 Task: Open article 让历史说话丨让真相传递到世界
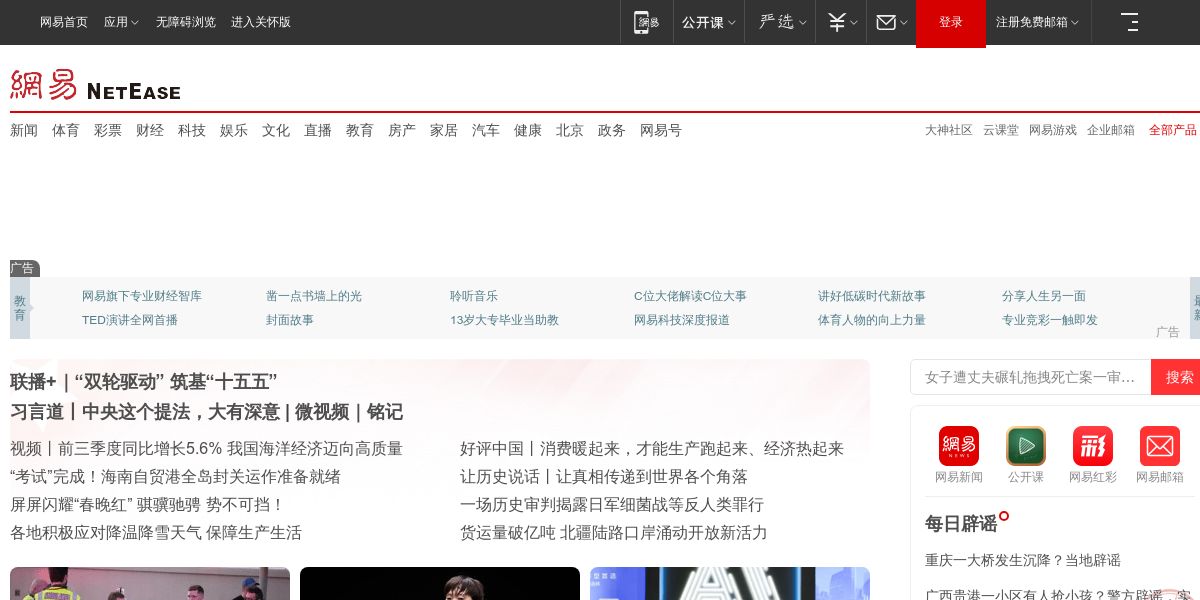click(x=604, y=477)
